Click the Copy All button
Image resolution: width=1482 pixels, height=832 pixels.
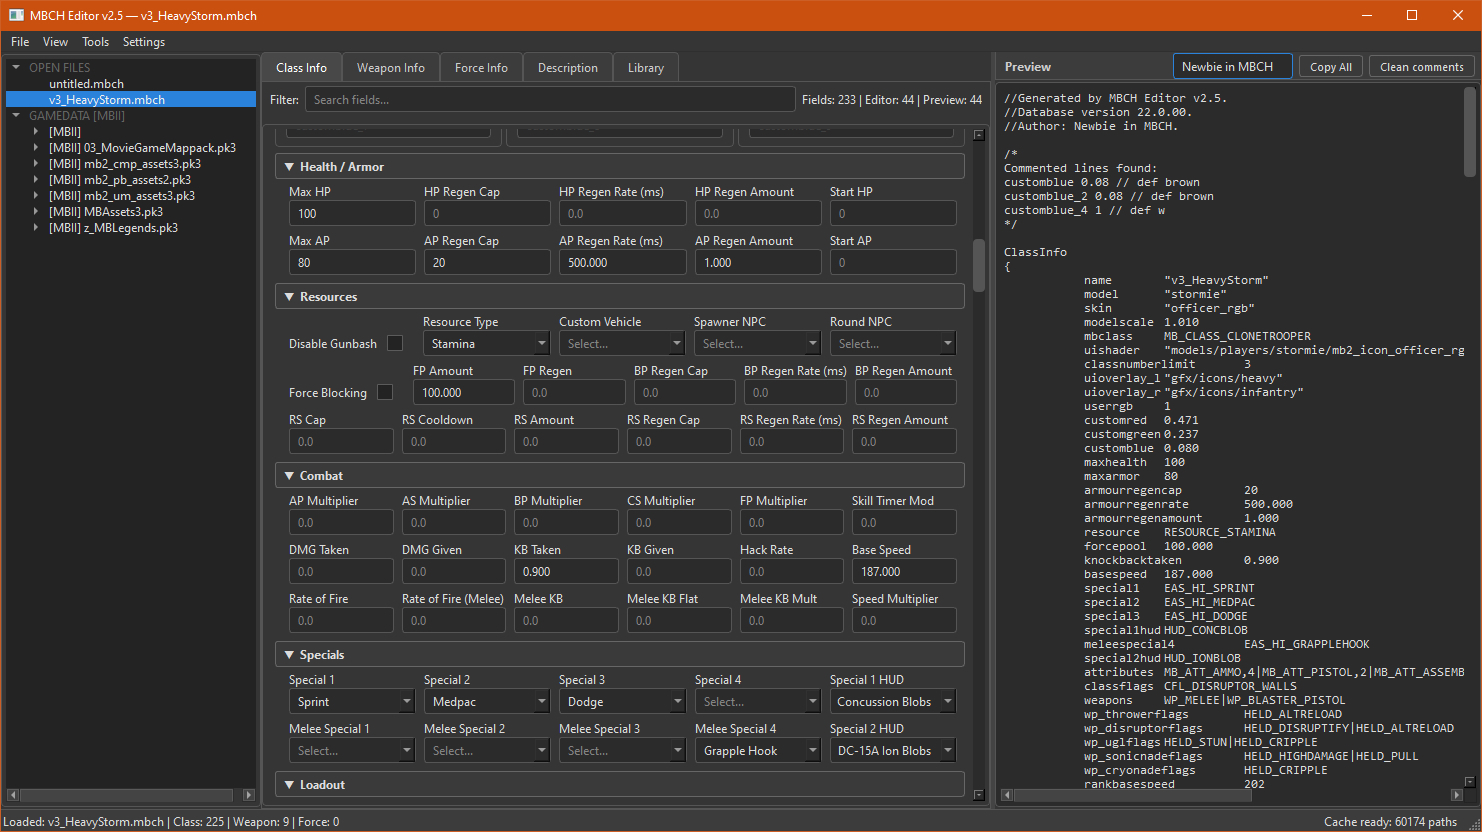click(1331, 67)
